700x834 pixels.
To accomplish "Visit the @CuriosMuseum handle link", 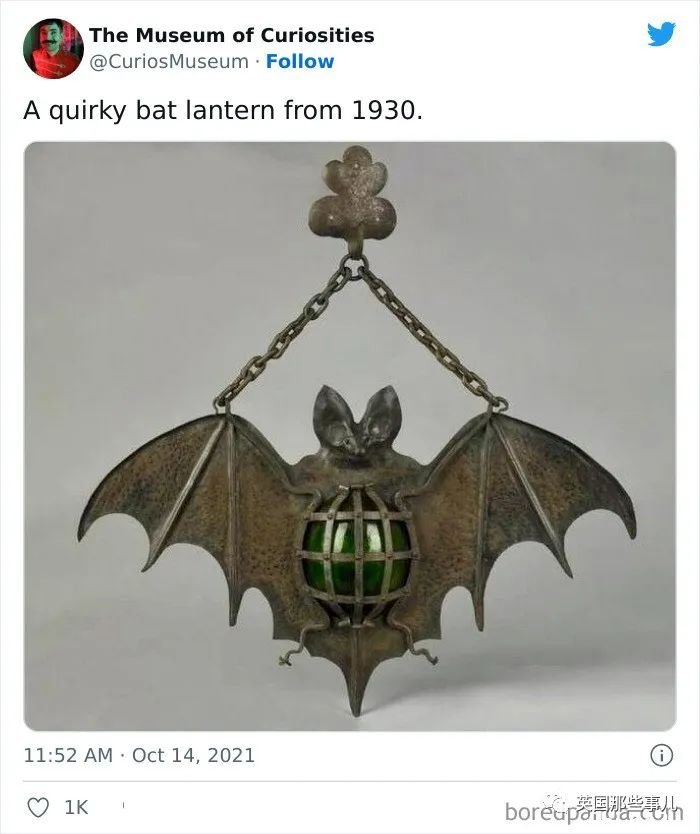I will (169, 62).
